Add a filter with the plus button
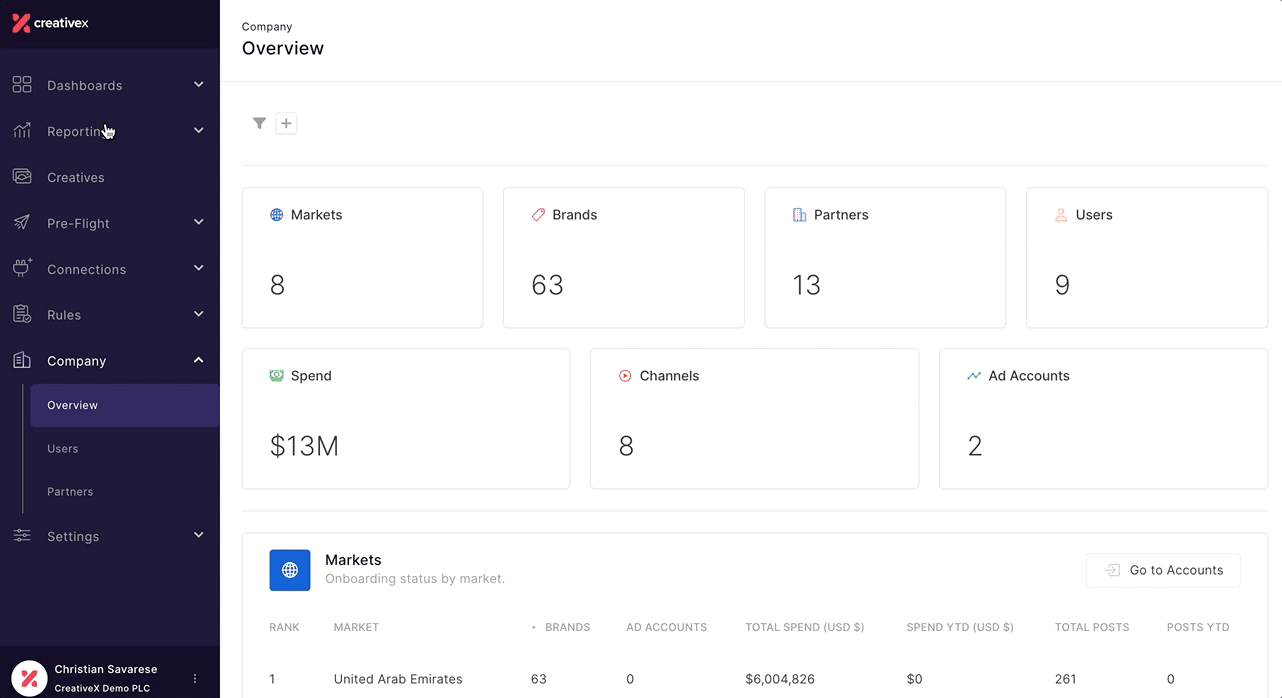Viewport: 1282px width, 698px height. coord(286,123)
